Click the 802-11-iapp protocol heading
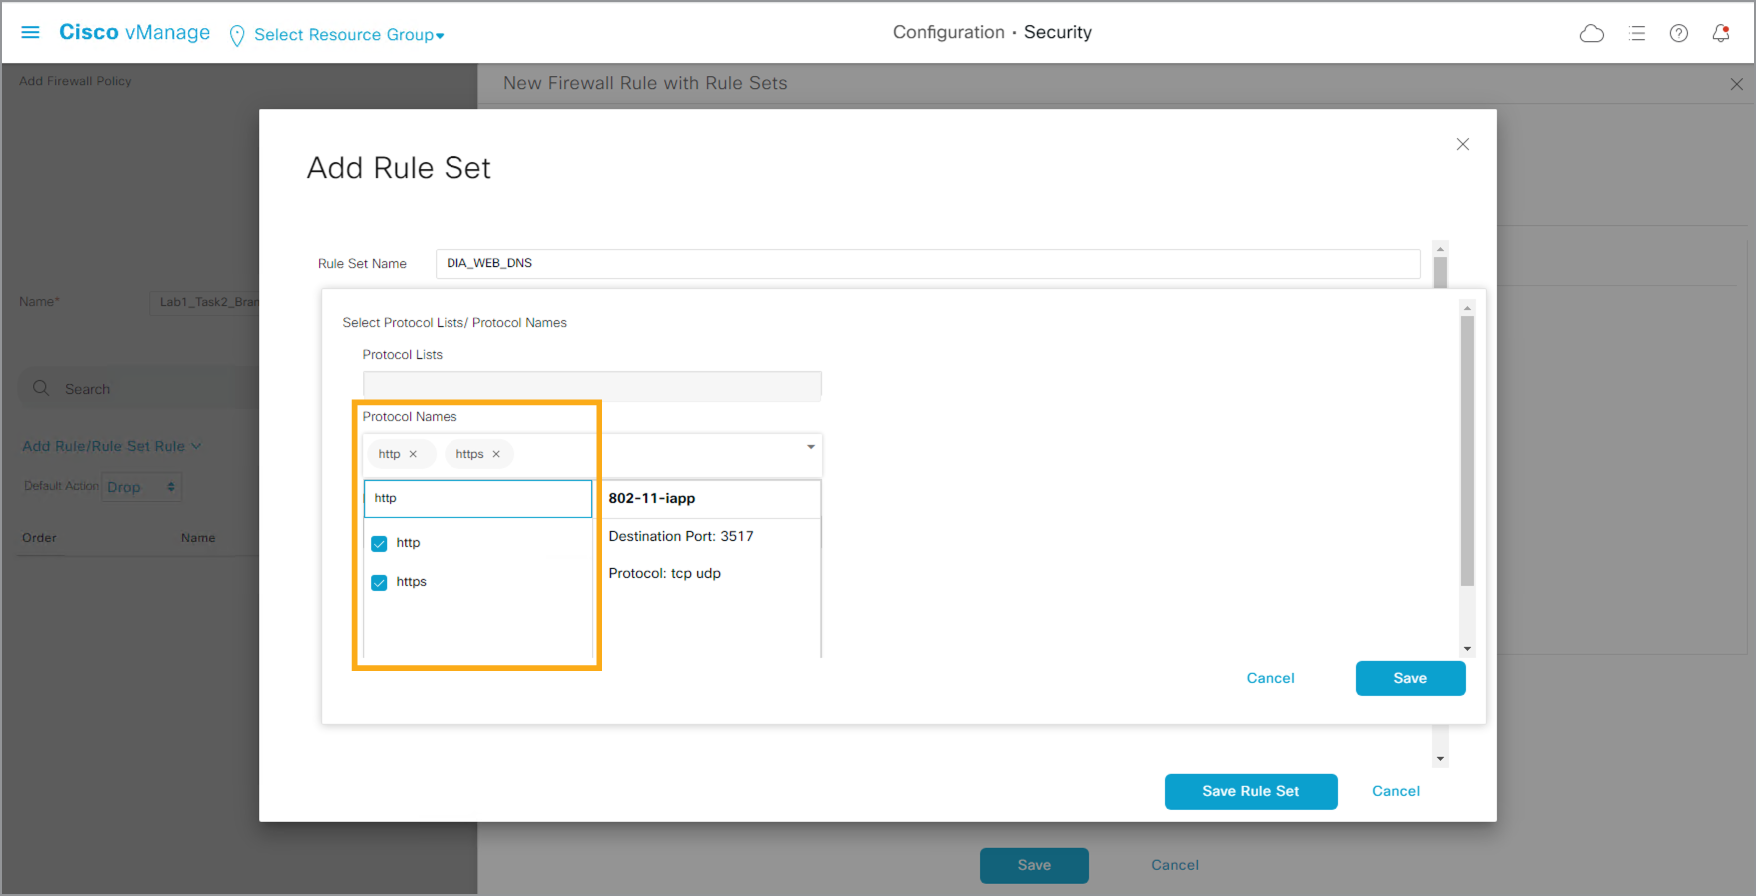1756x896 pixels. (x=652, y=498)
